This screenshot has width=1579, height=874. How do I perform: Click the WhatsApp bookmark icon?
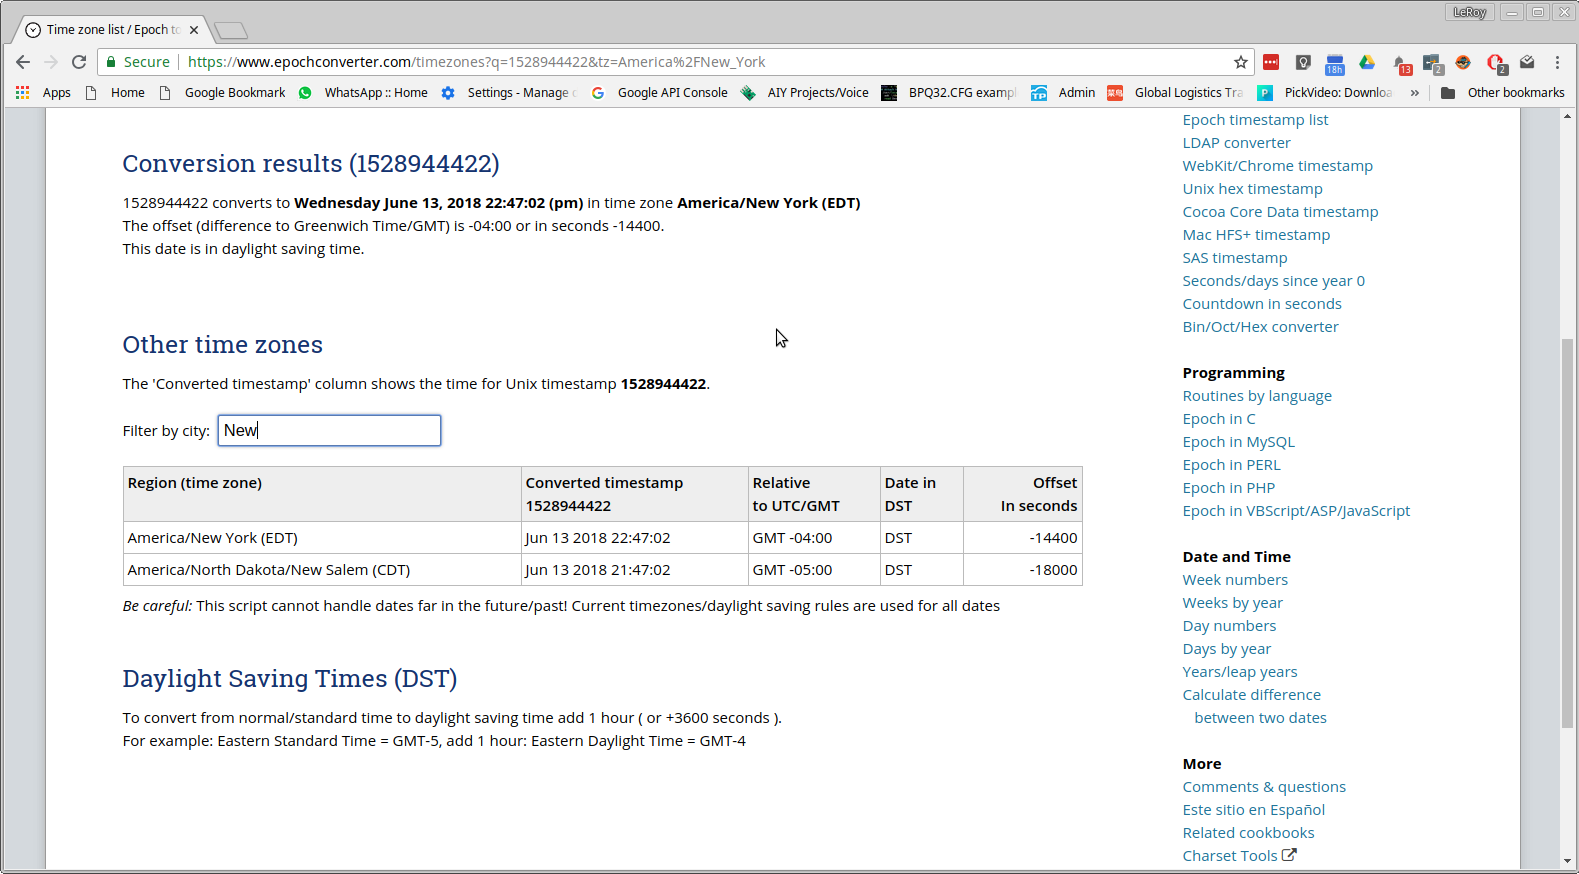(x=305, y=93)
